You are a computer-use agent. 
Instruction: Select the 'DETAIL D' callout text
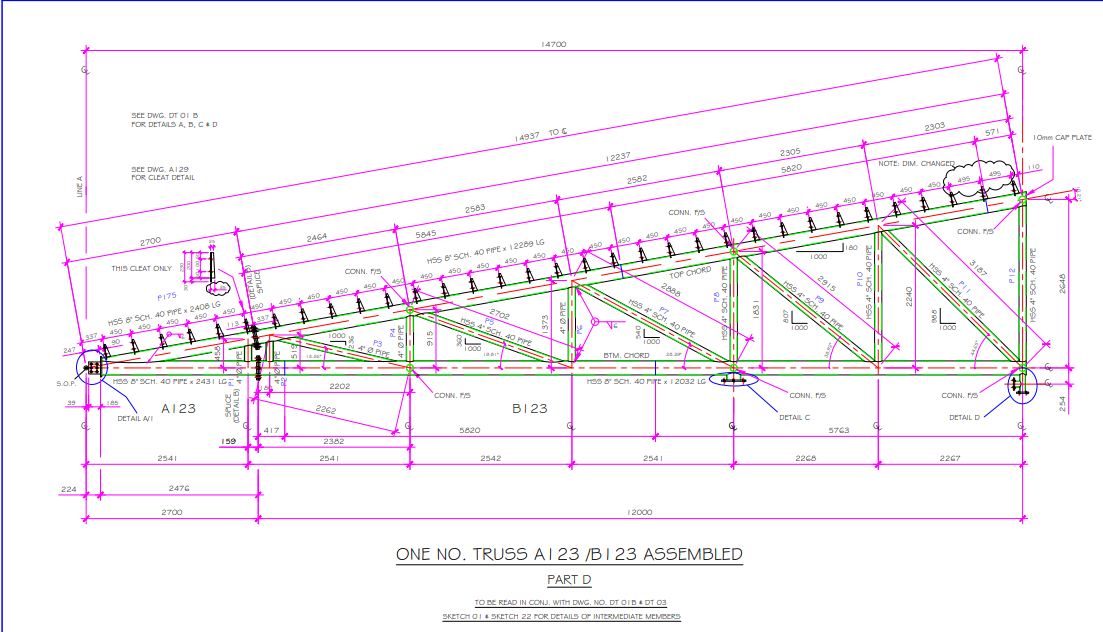click(x=964, y=417)
